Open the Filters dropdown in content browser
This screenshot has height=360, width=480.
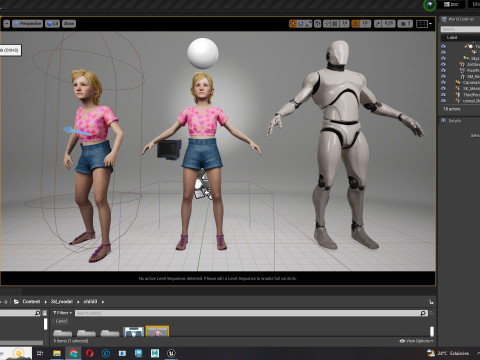(62, 313)
